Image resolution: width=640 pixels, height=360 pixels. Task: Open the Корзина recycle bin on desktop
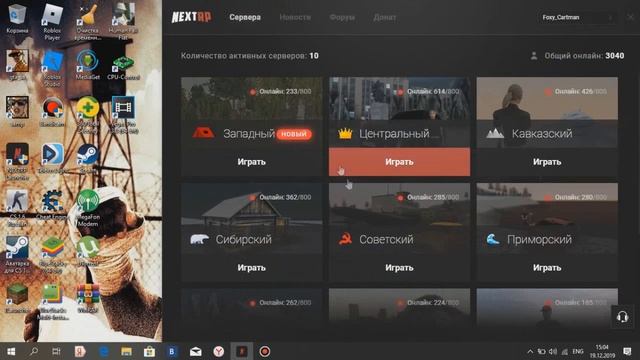(x=17, y=18)
